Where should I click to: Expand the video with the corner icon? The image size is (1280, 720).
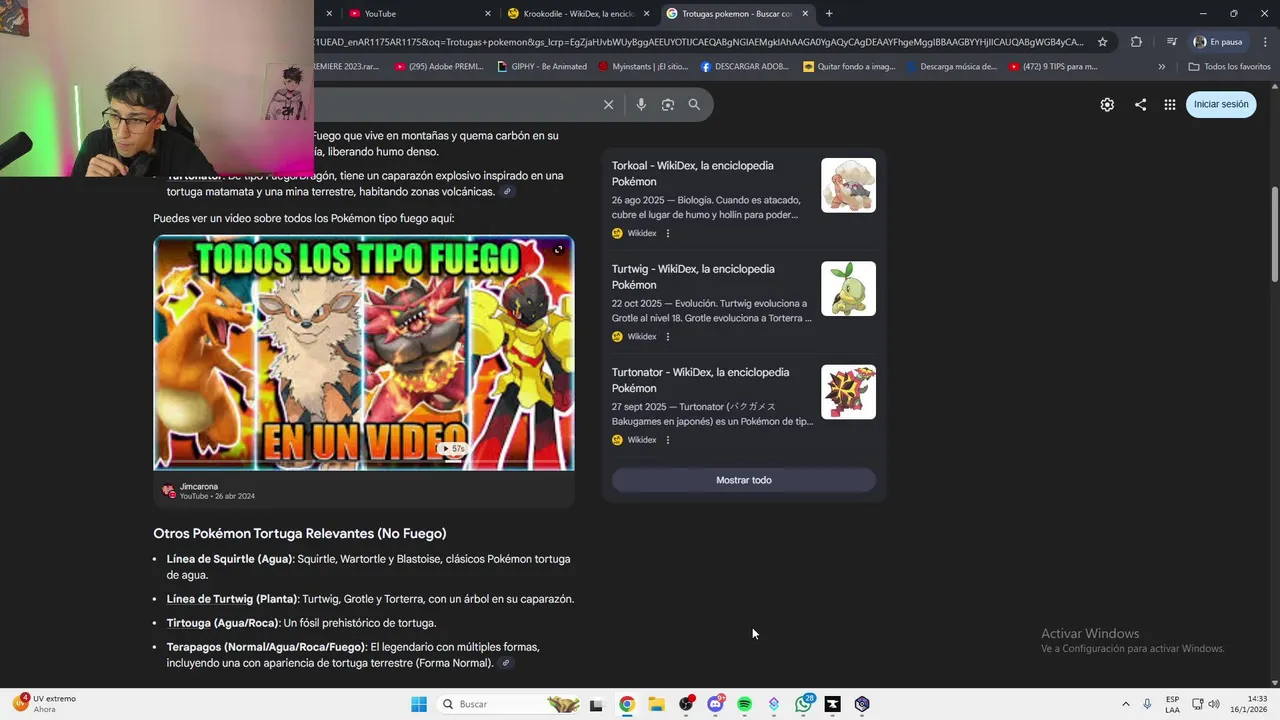tap(558, 250)
